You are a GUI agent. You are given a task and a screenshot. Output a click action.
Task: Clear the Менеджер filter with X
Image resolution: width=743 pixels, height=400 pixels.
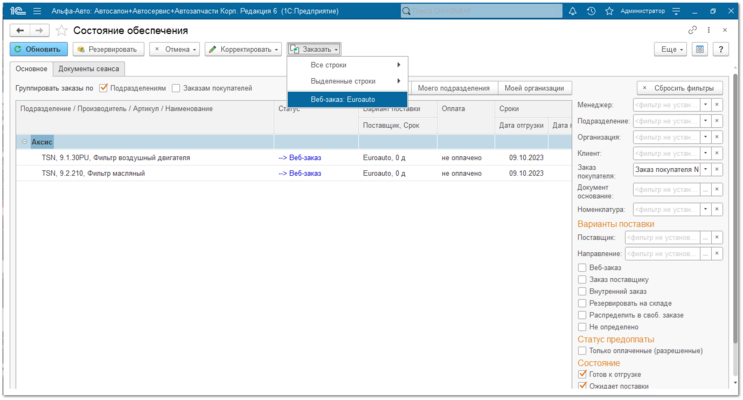[717, 105]
